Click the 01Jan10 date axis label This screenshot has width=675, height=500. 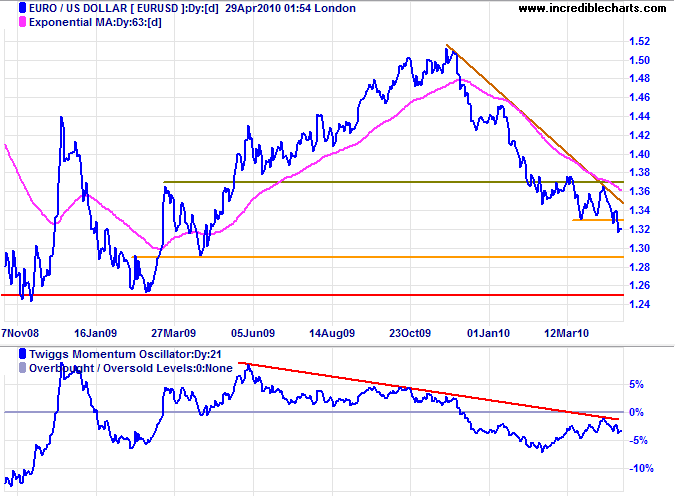(x=489, y=333)
